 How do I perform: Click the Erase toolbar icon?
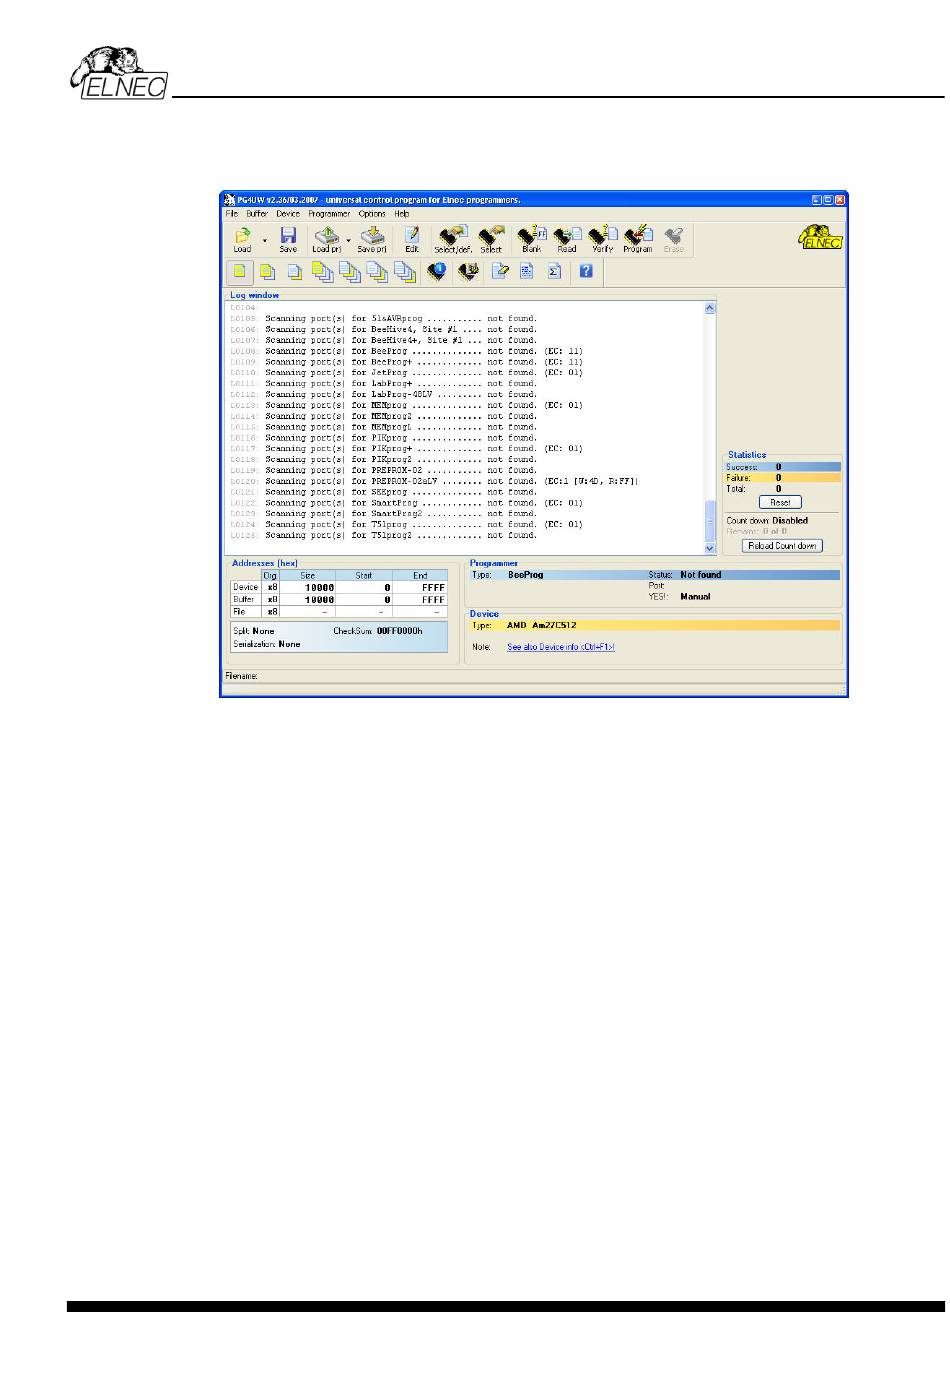(674, 239)
